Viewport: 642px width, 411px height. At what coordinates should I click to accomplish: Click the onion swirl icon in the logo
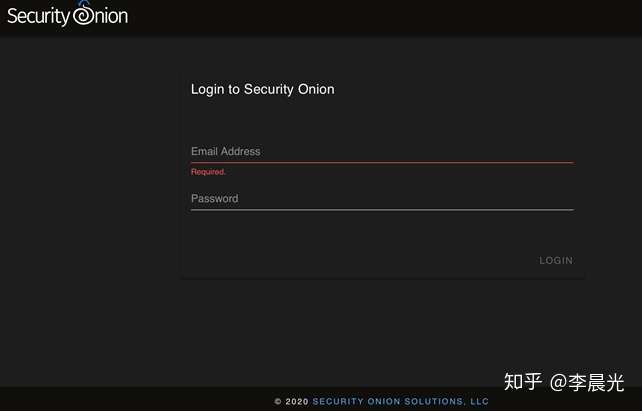[x=83, y=15]
